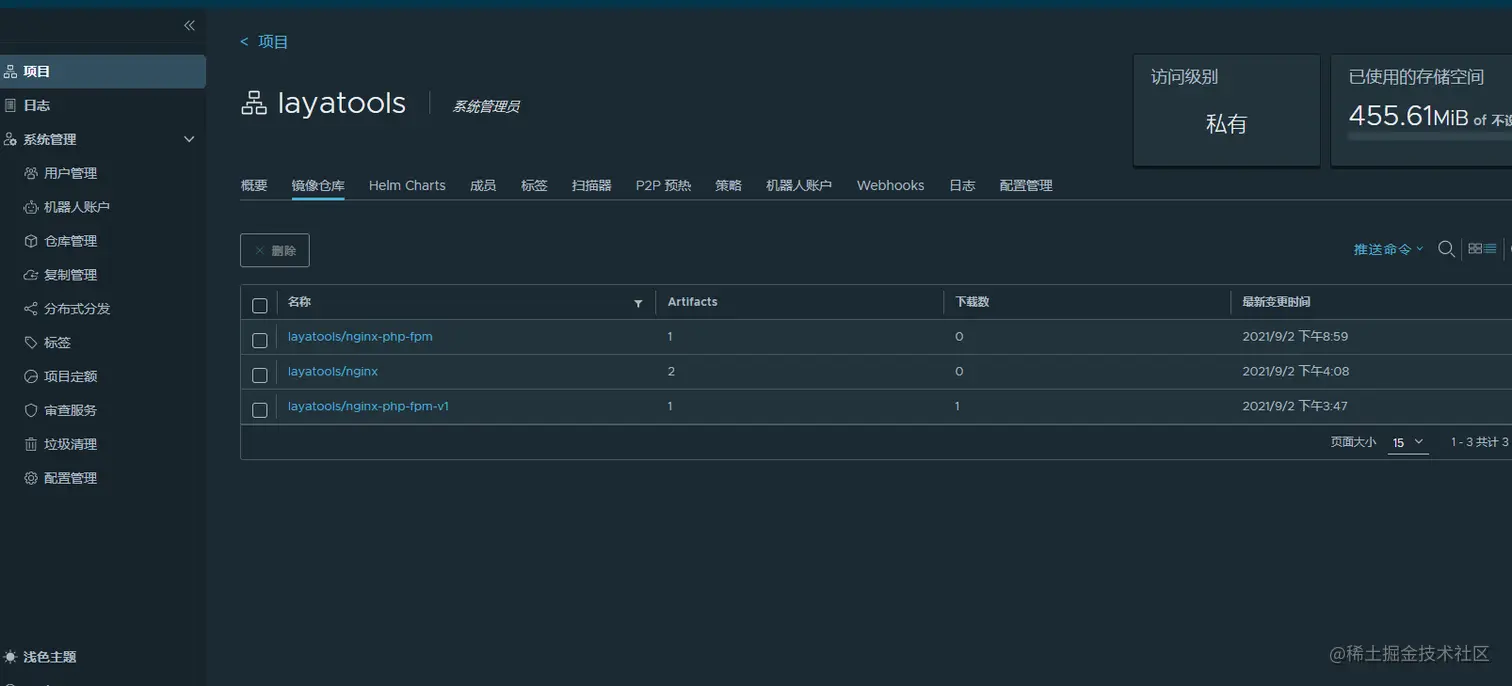
Task: Switch to the 策略 tab
Action: [x=728, y=186]
